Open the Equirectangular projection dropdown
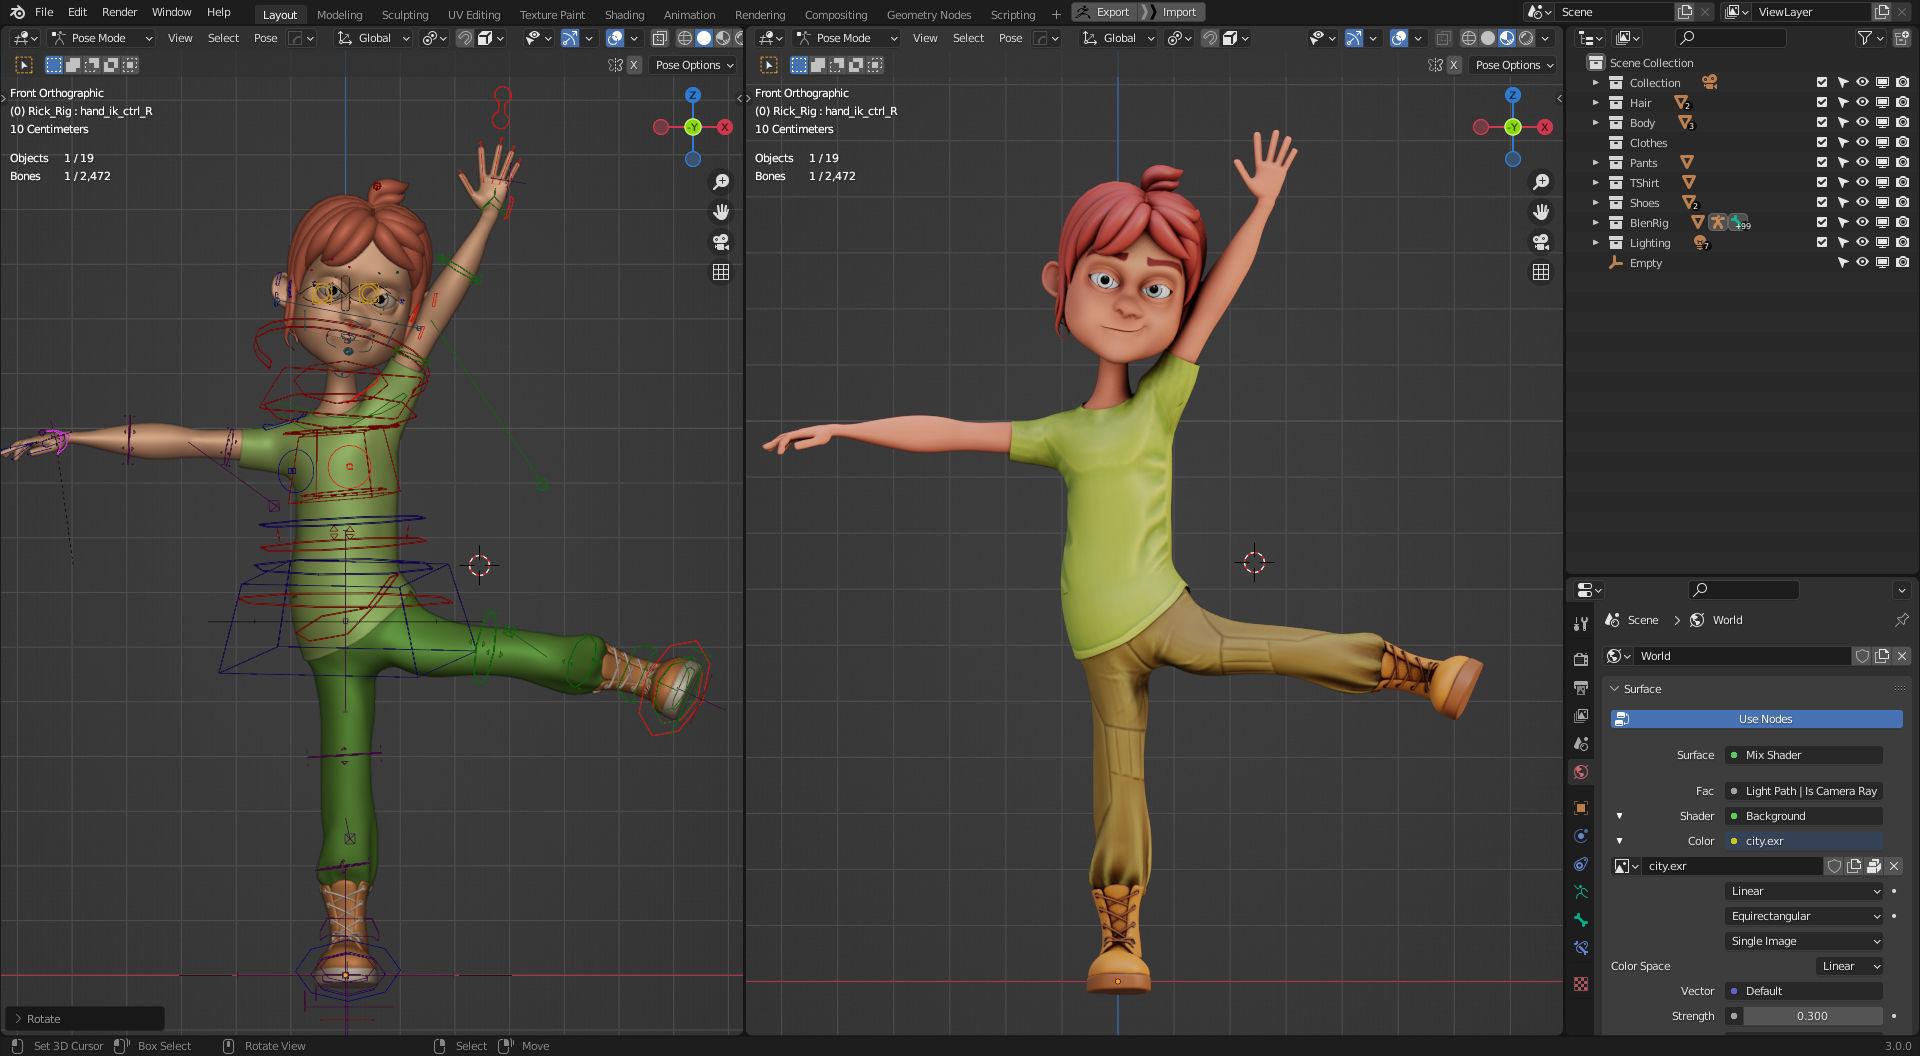This screenshot has width=1920, height=1056. pos(1804,916)
